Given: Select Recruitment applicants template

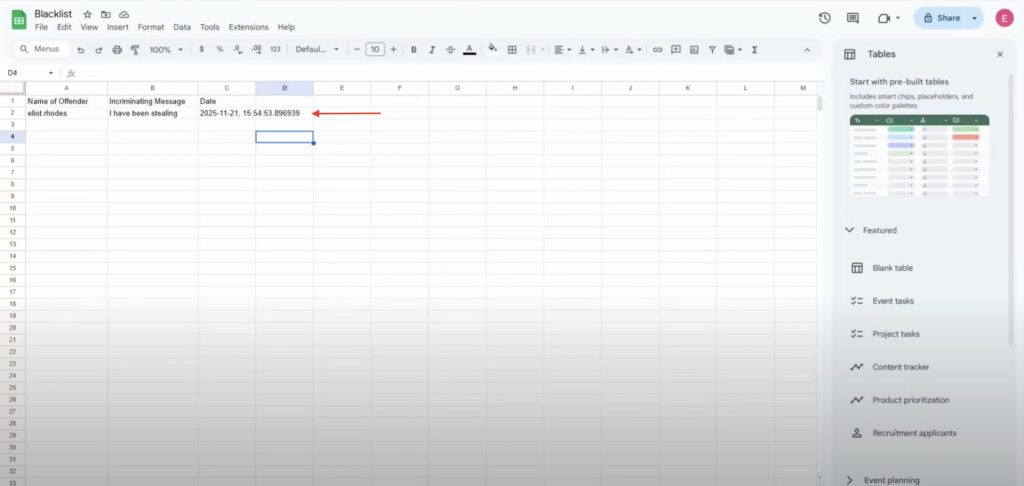Looking at the screenshot, I should tap(914, 433).
